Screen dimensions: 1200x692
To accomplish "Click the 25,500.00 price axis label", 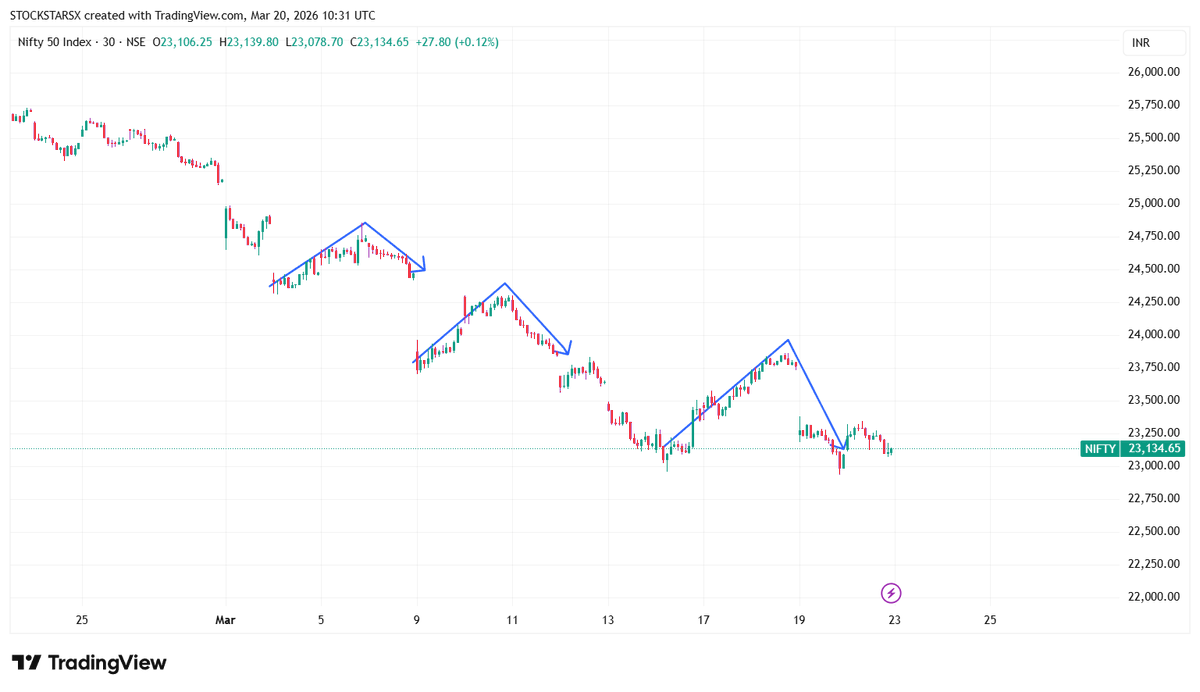I will pos(1153,138).
